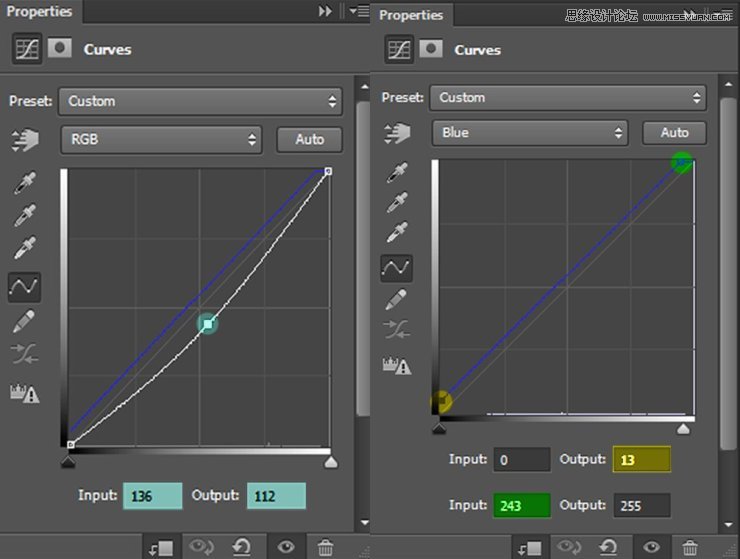Open left Properties panel flyout menu
The width and height of the screenshot is (740, 559).
360,11
